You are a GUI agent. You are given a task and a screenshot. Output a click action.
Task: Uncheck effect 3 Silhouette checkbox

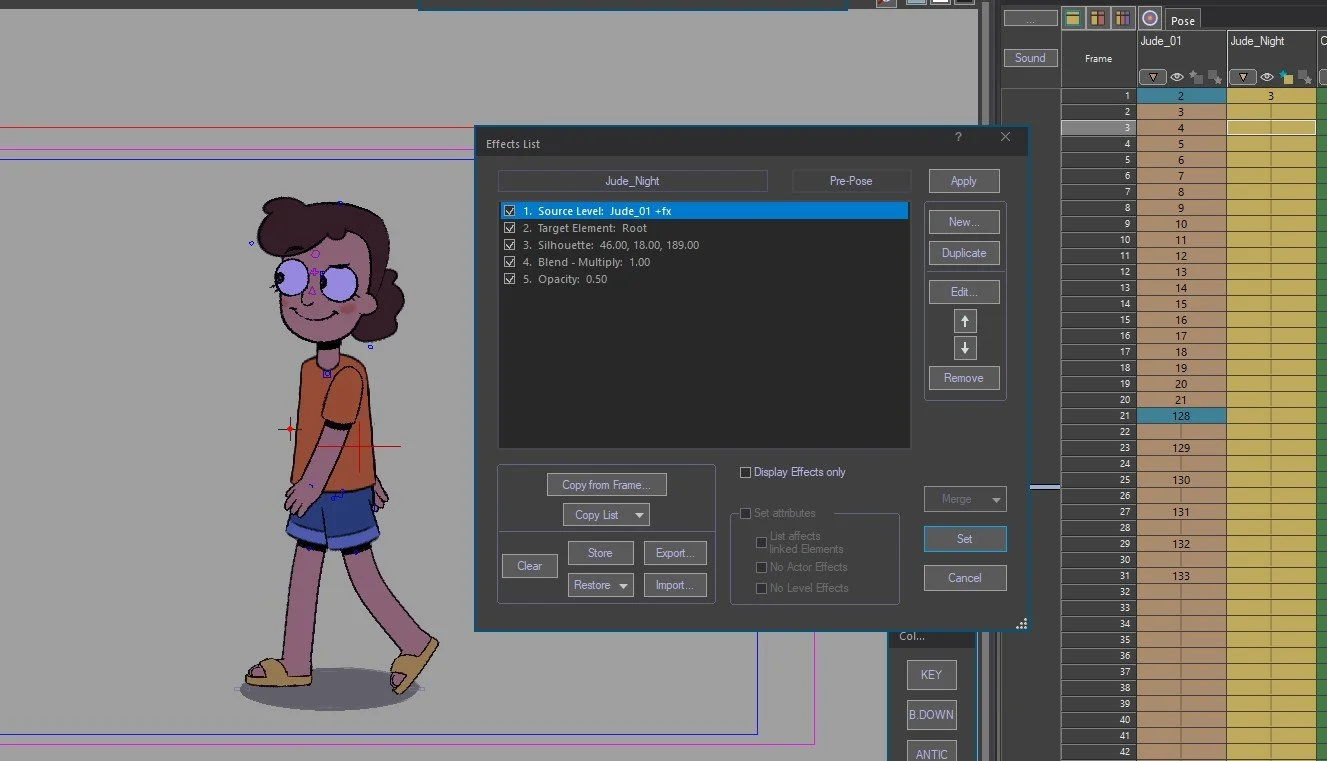[510, 245]
